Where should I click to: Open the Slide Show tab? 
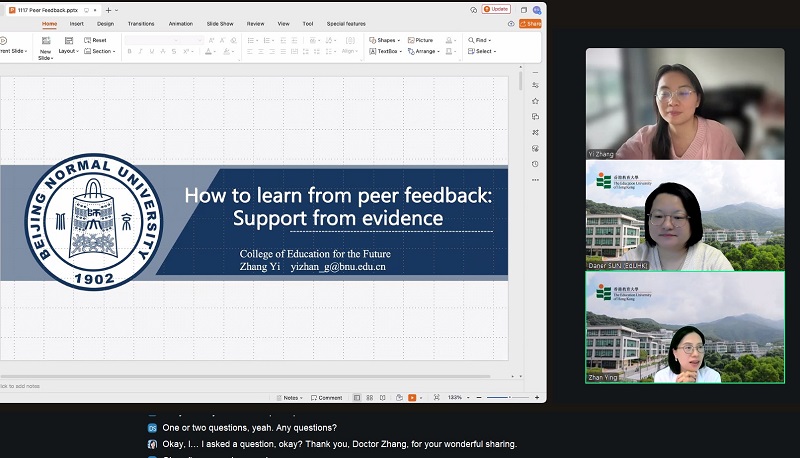coord(218,23)
